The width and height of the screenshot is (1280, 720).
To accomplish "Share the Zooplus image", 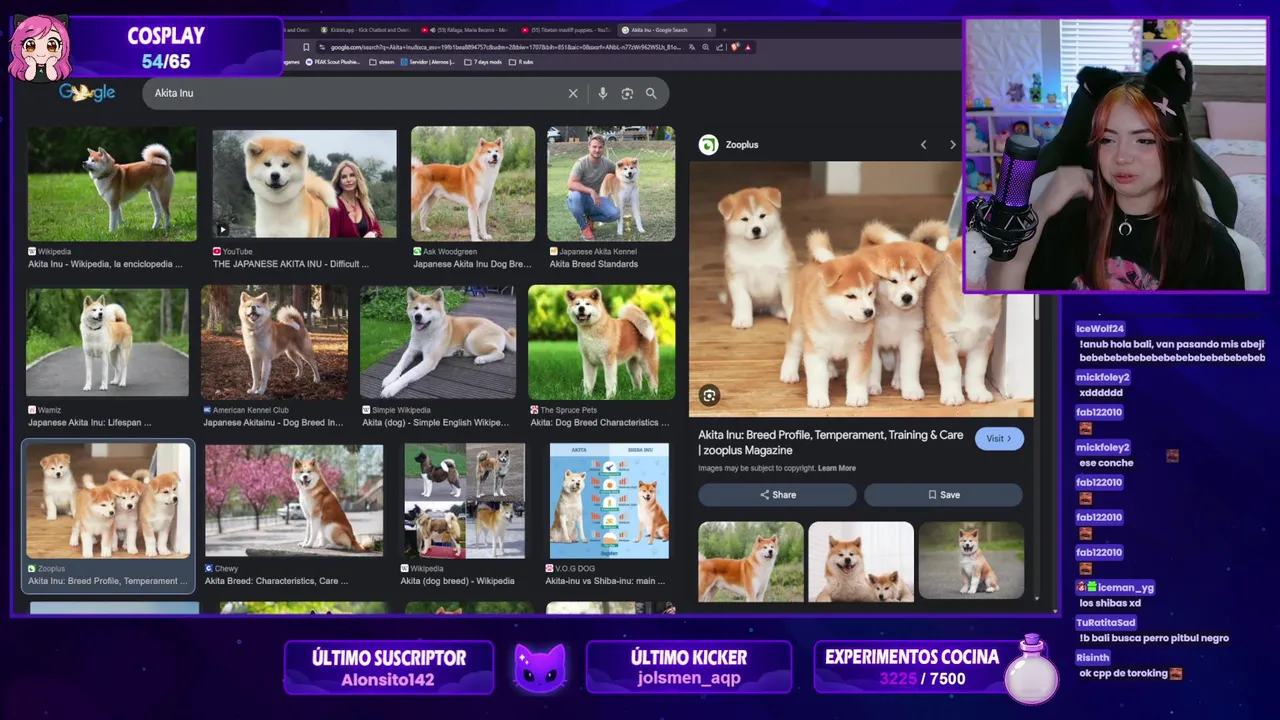I will tap(777, 495).
